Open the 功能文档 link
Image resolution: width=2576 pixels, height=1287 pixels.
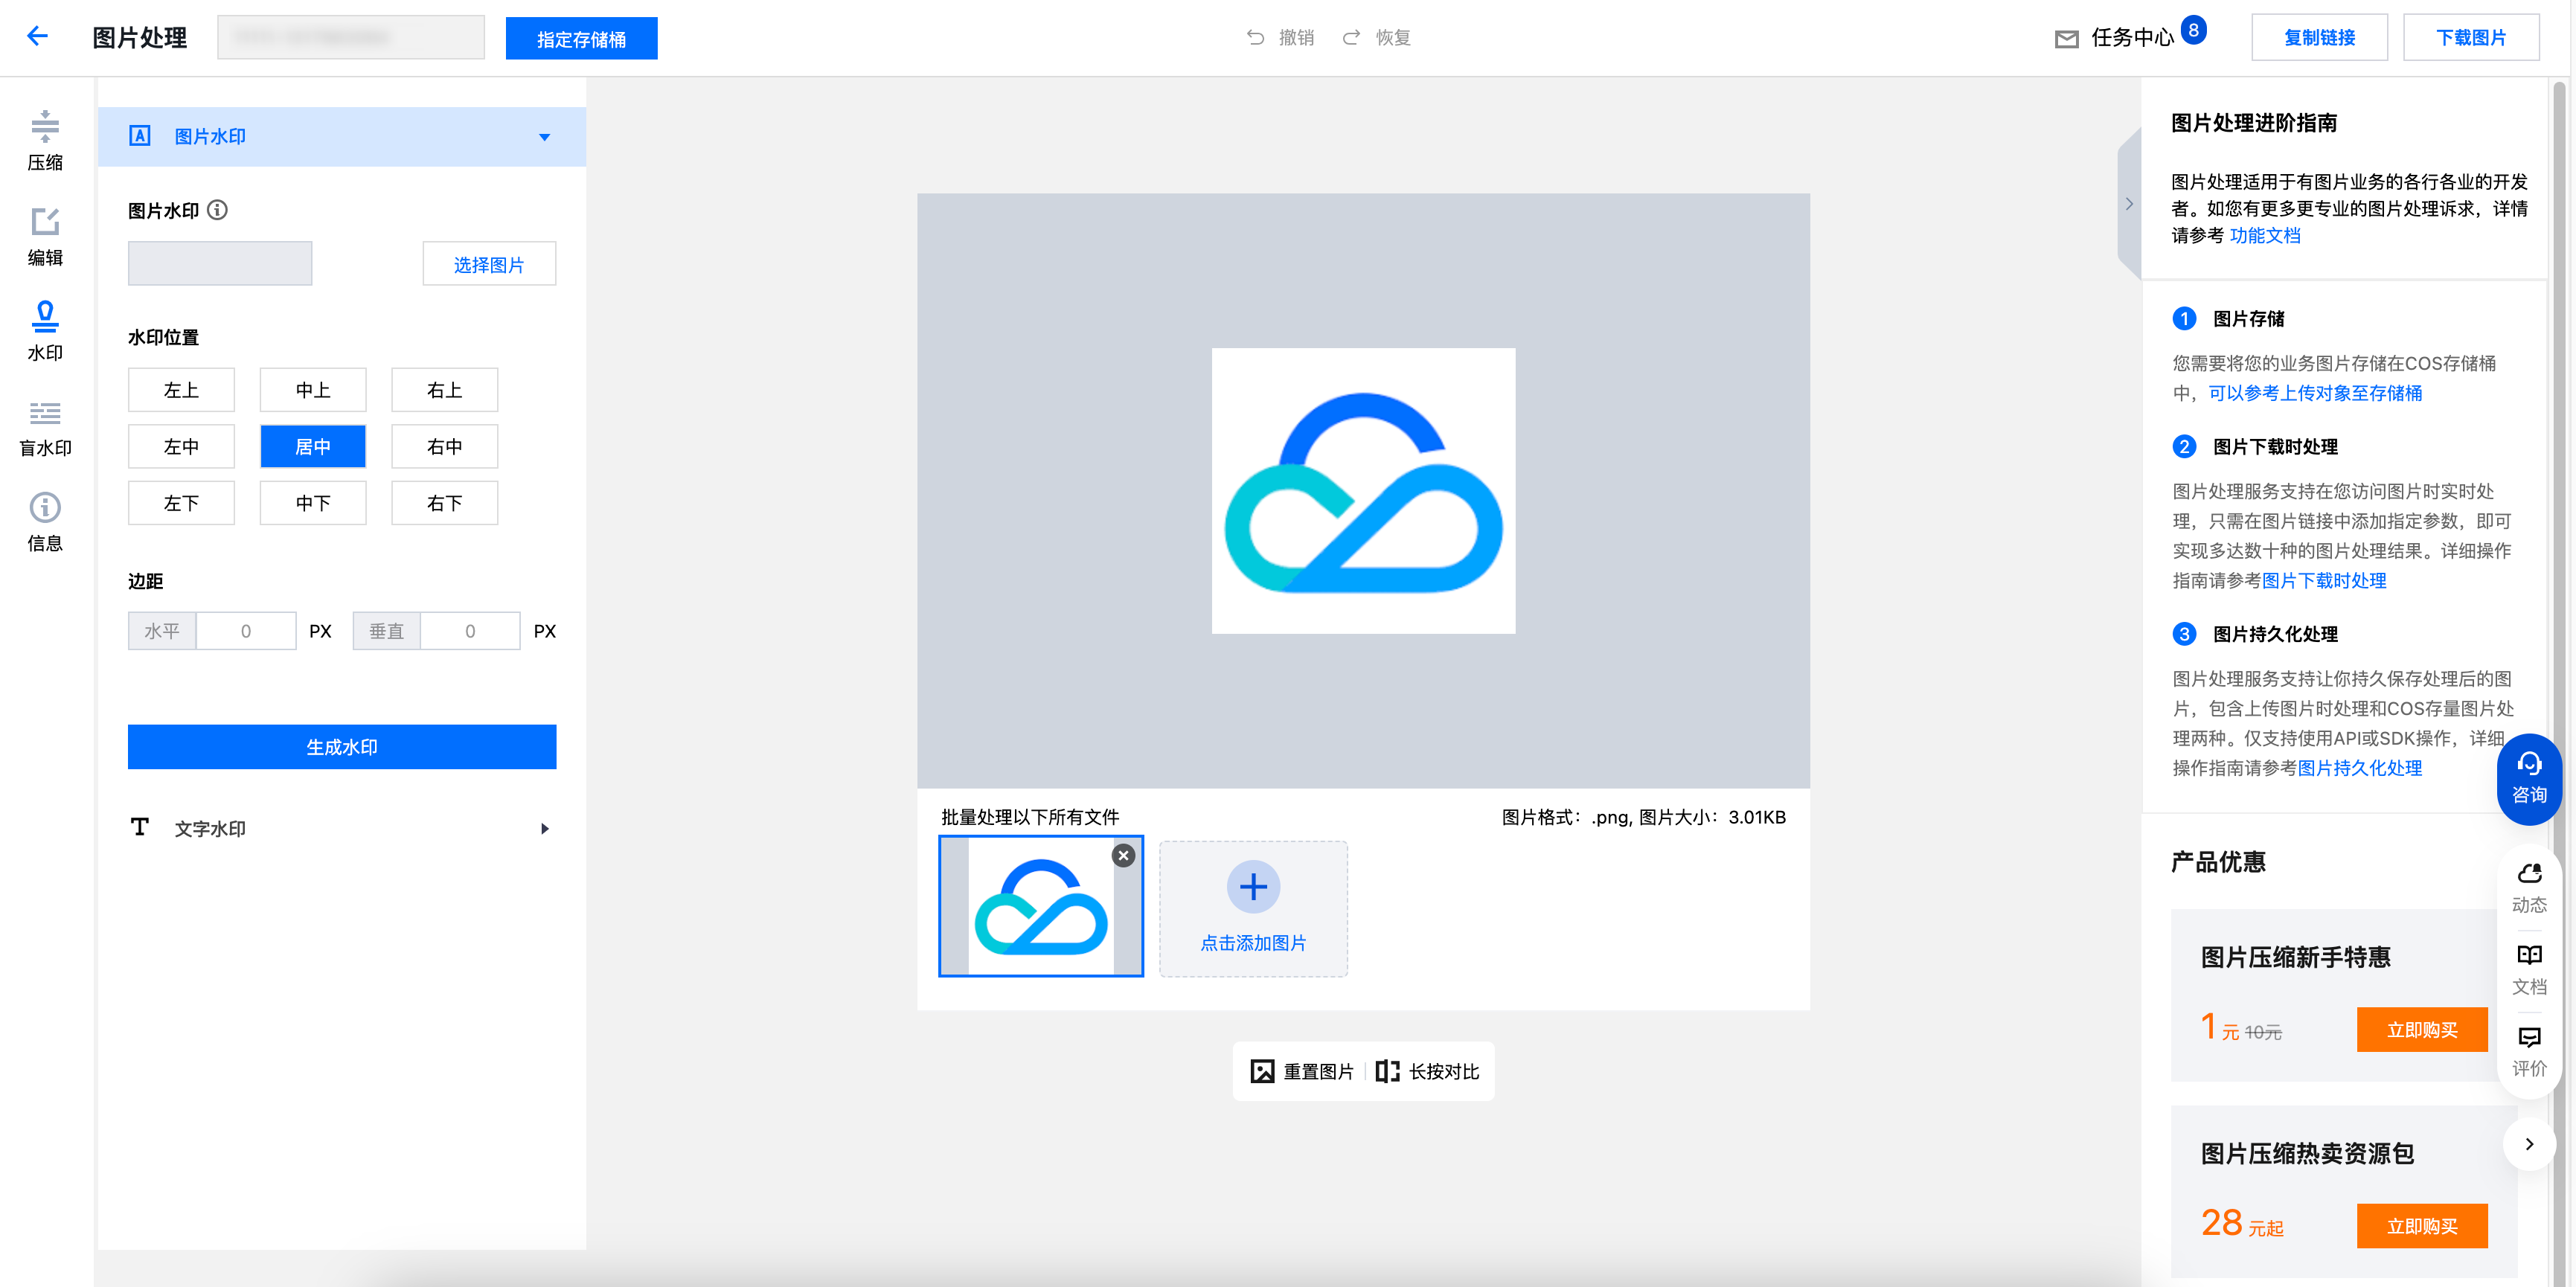pos(2265,236)
